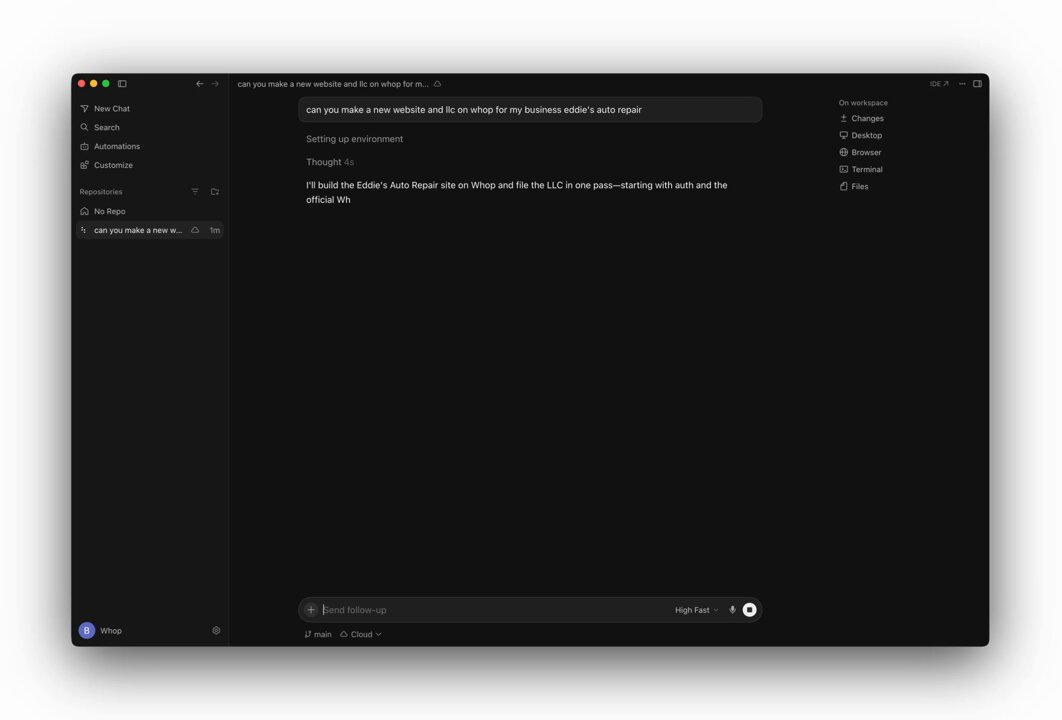Image resolution: width=1062 pixels, height=720 pixels.
Task: Expand the Thought 4s section
Action: (x=330, y=162)
